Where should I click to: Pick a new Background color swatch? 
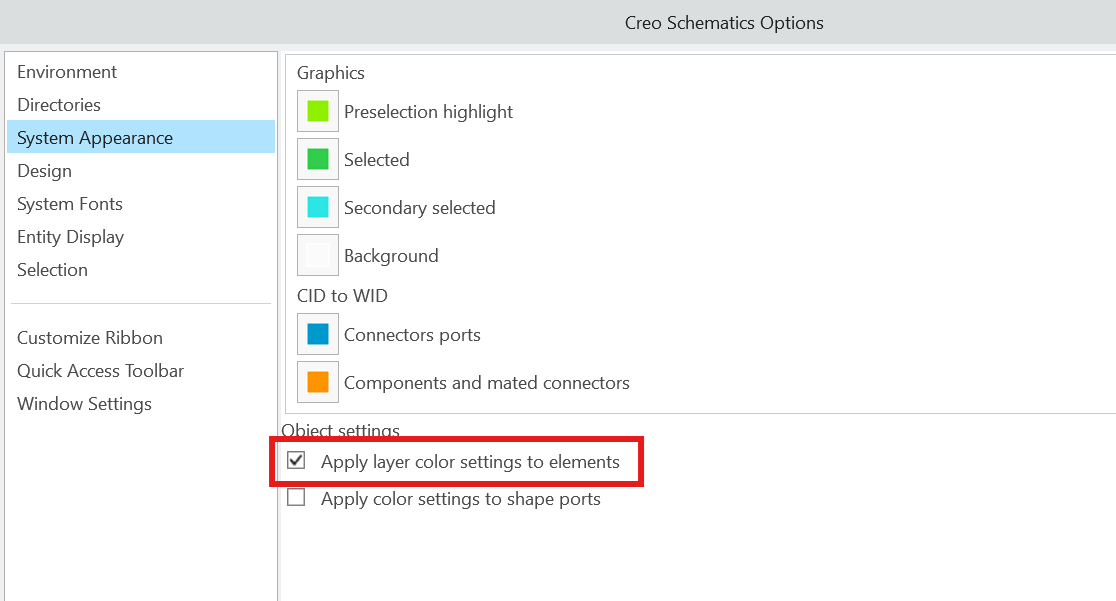point(317,255)
